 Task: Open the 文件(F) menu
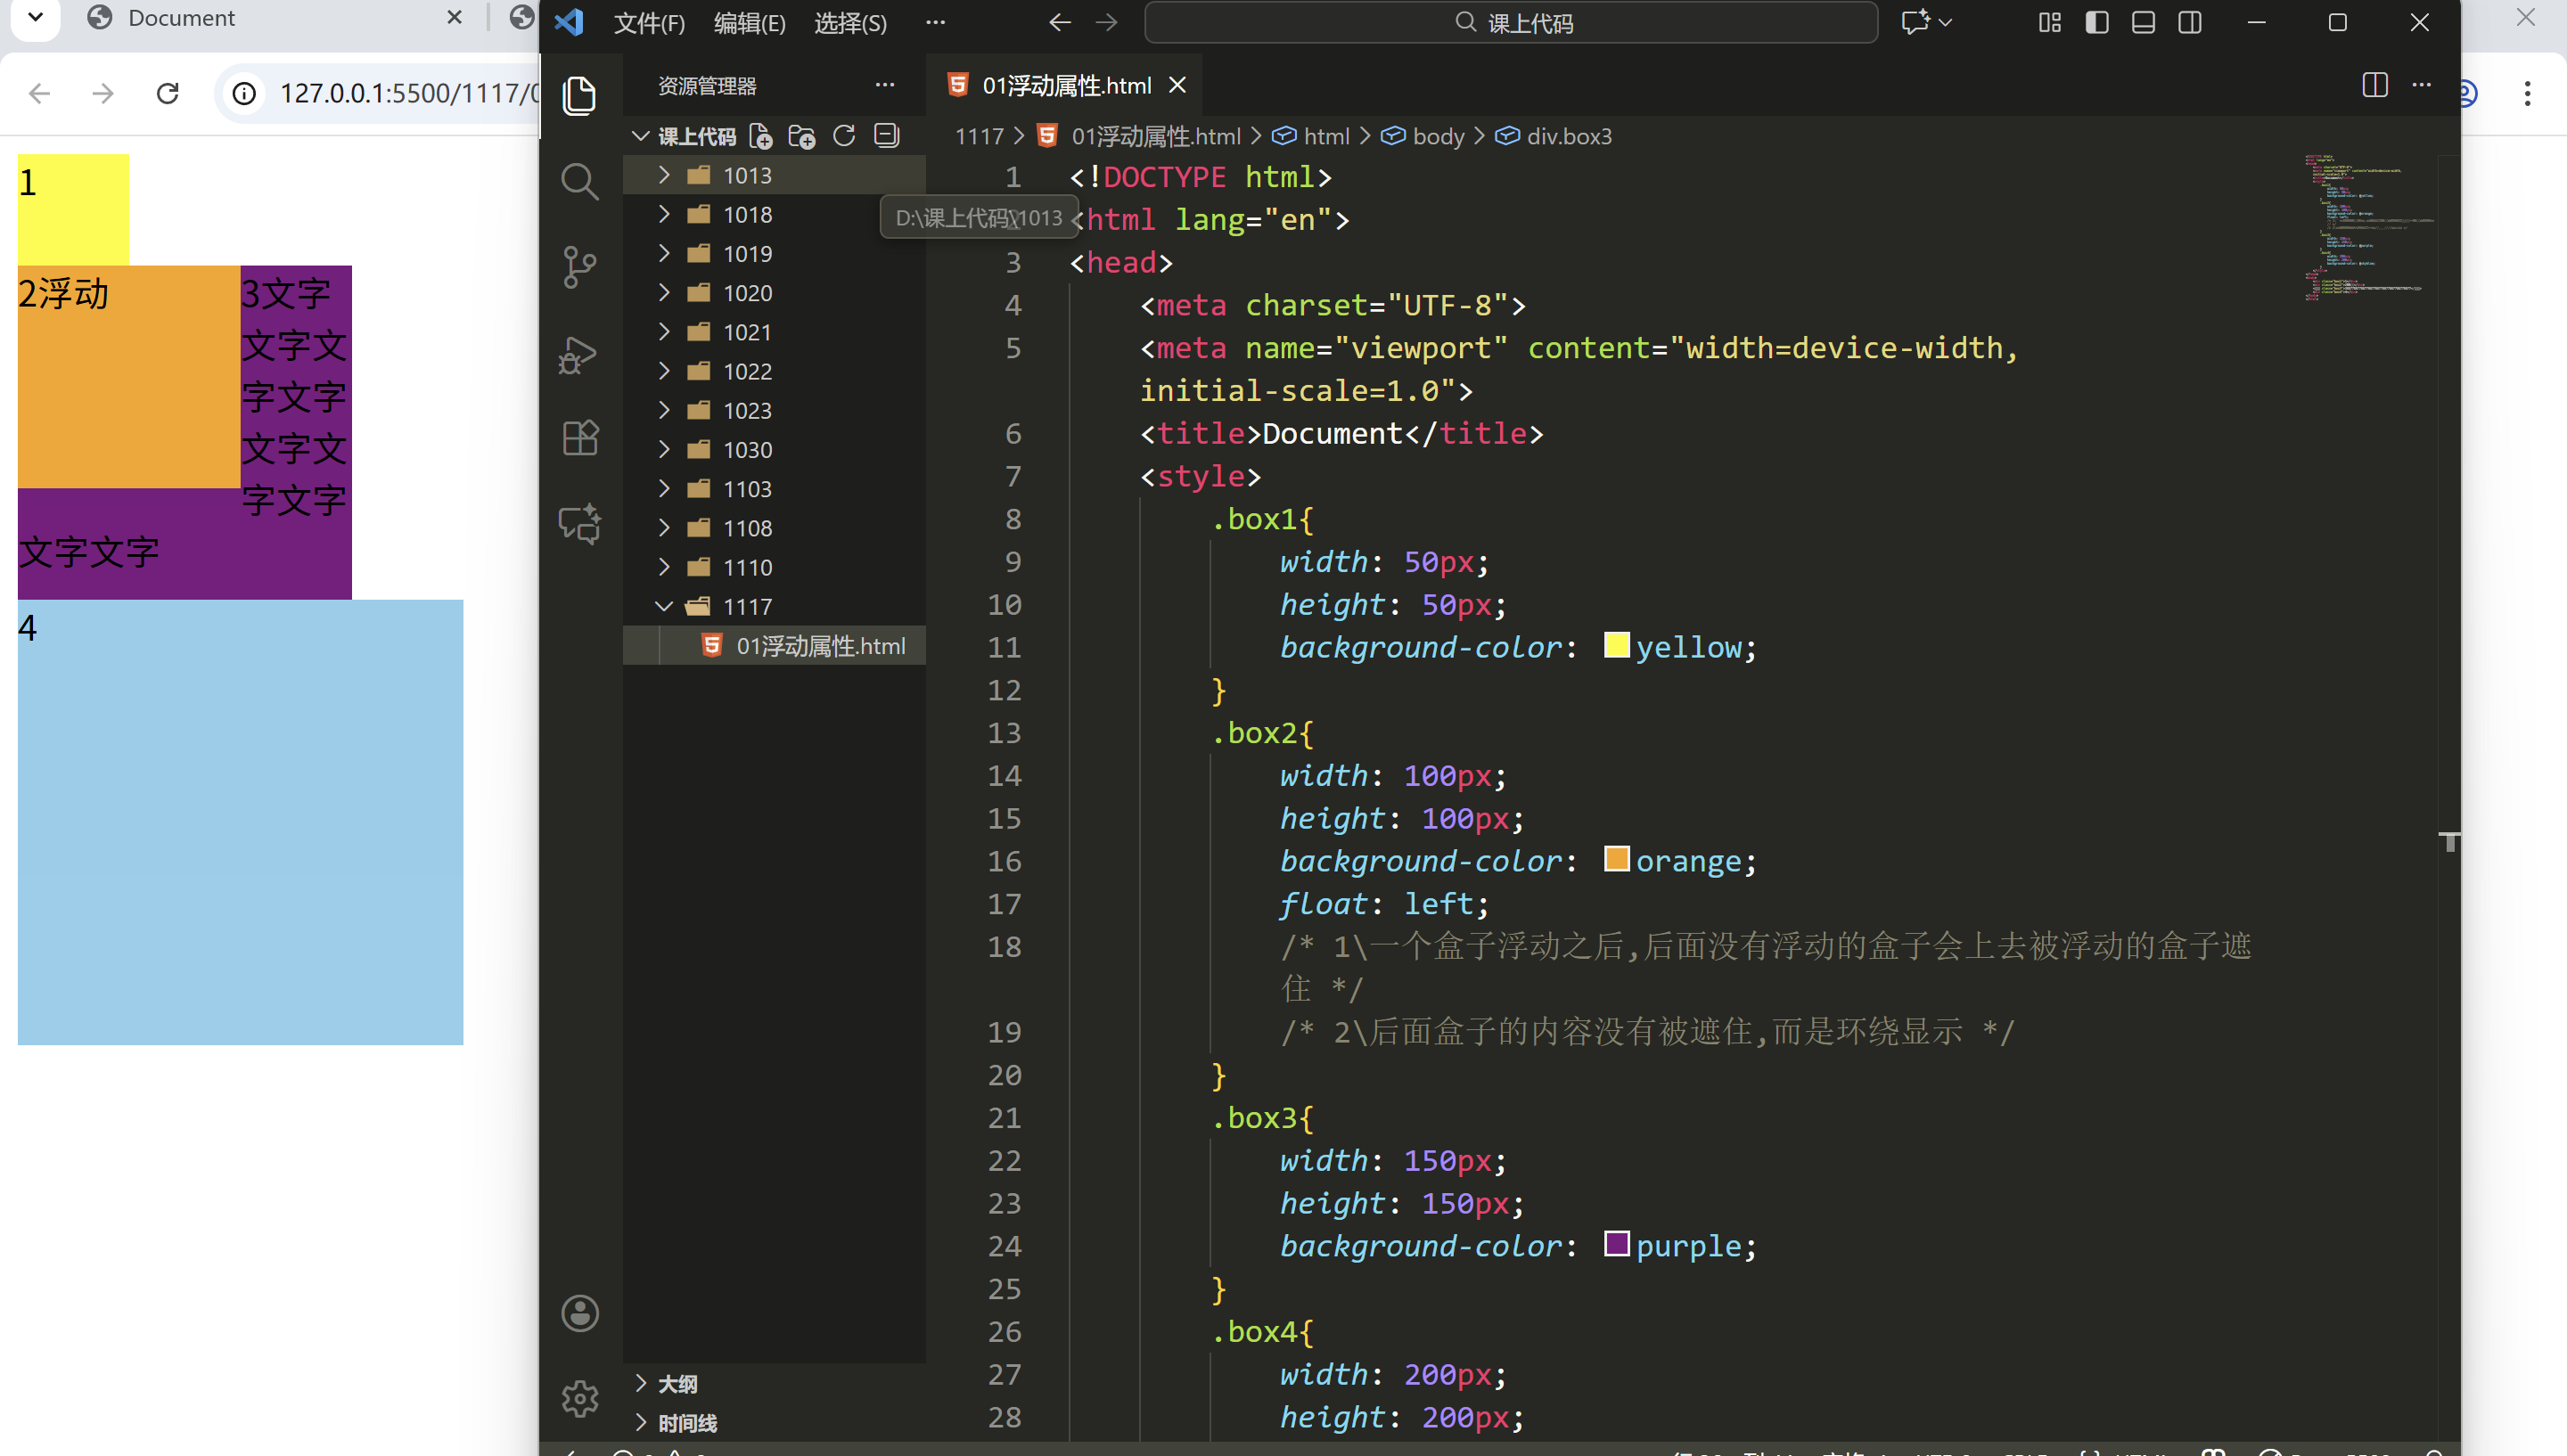649,22
